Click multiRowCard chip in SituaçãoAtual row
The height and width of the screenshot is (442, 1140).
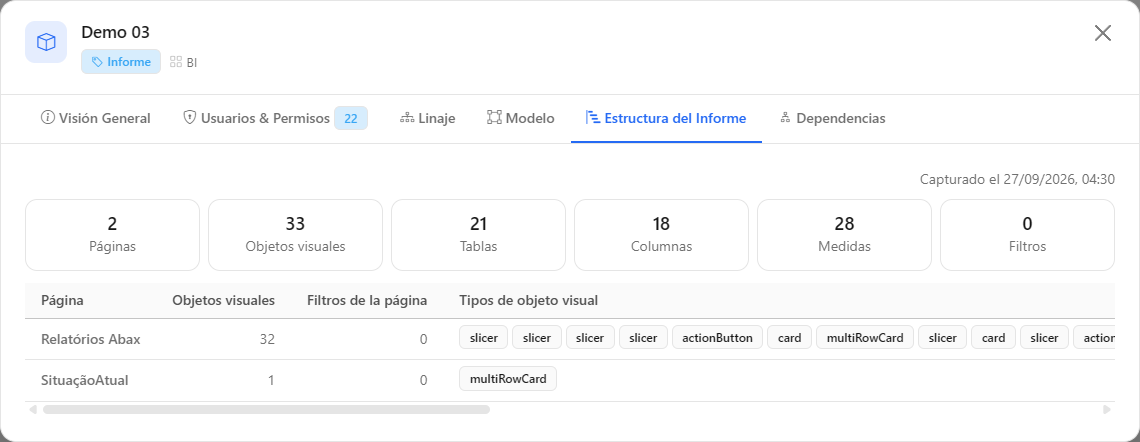(508, 378)
